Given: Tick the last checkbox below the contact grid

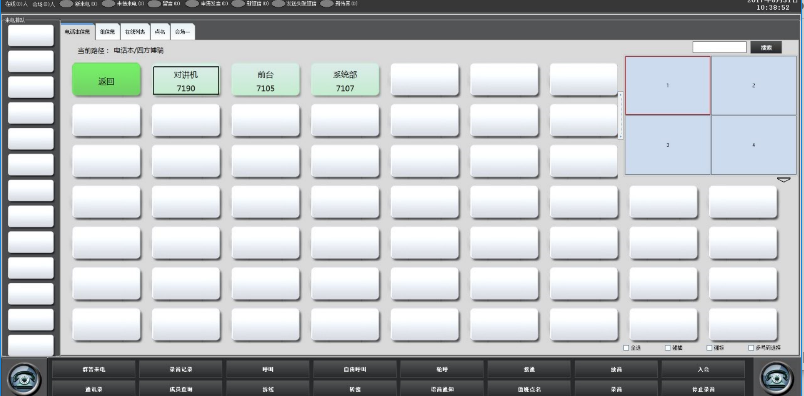Looking at the screenshot, I should 751,348.
